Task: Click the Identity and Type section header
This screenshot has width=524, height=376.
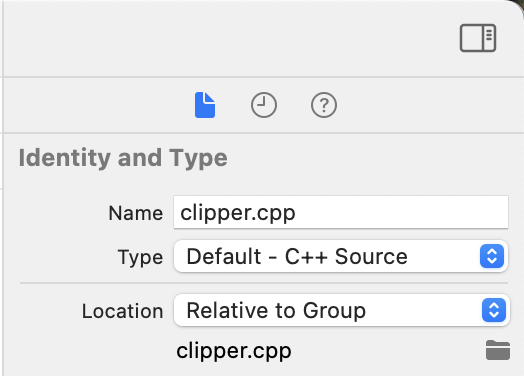Action: coord(123,158)
